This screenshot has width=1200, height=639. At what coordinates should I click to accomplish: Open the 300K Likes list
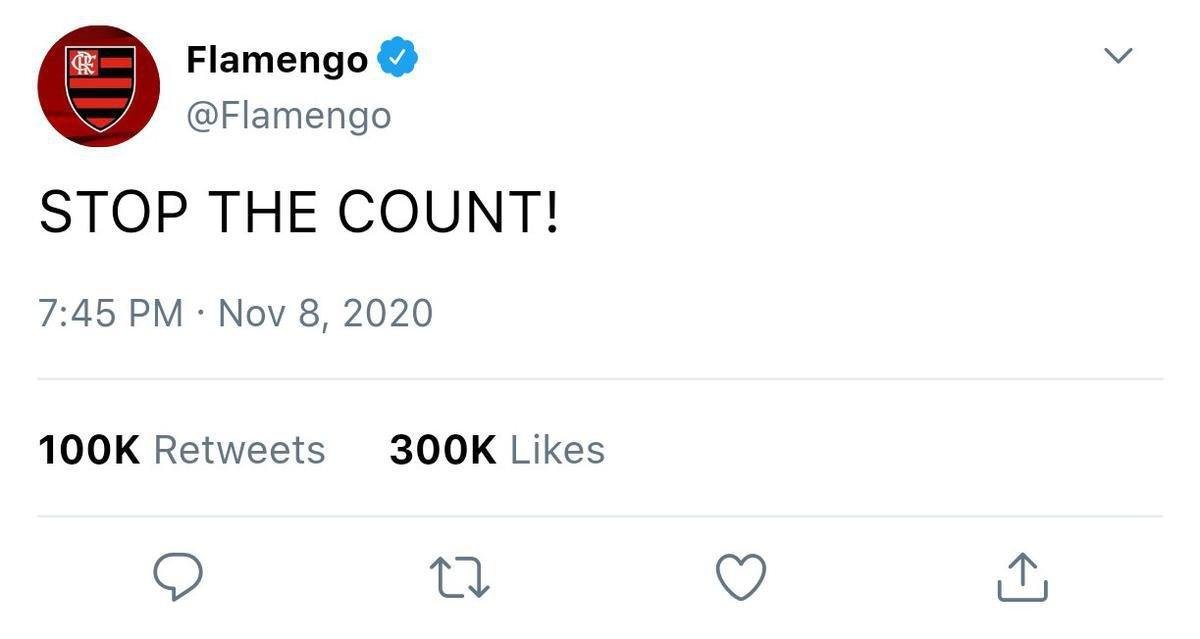click(496, 449)
